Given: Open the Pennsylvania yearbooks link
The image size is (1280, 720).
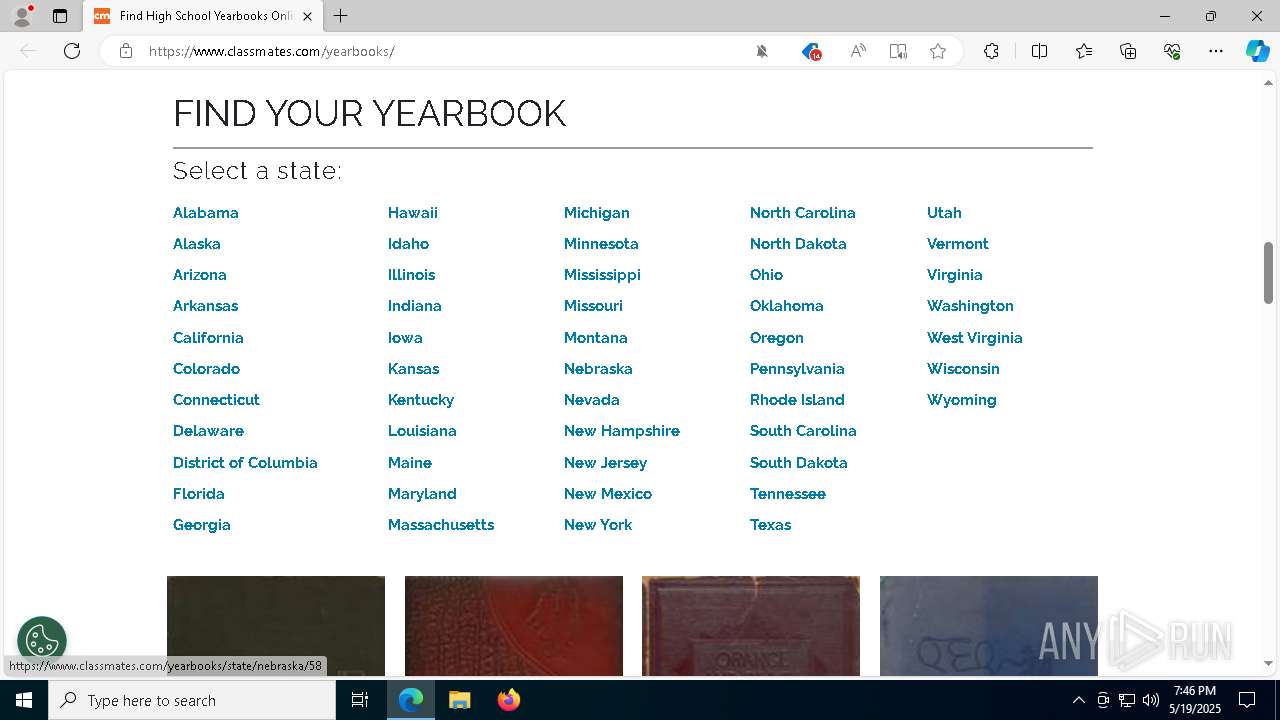Looking at the screenshot, I should pos(797,368).
